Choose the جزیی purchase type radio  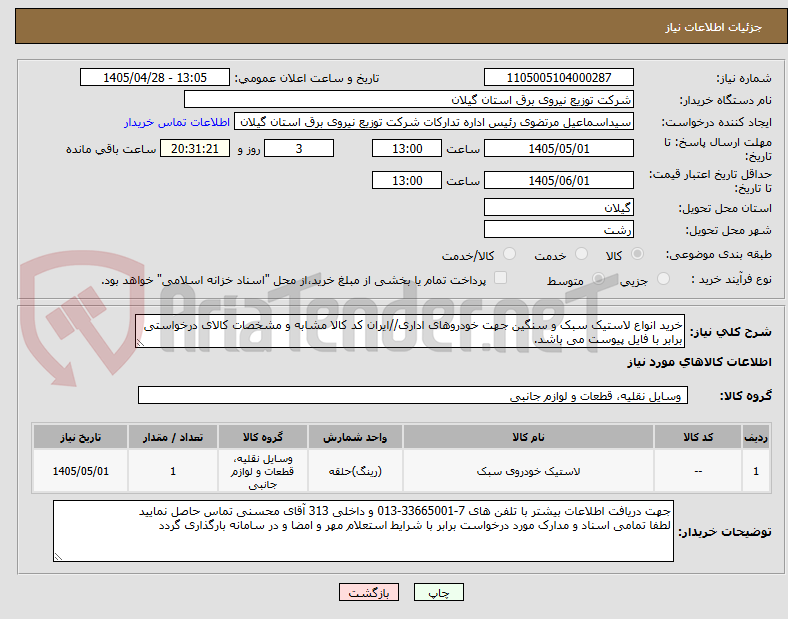click(663, 278)
